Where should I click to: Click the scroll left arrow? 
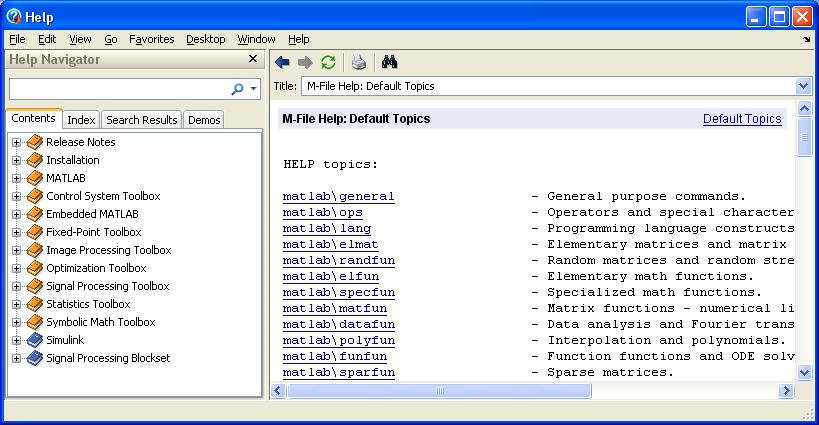(x=278, y=391)
